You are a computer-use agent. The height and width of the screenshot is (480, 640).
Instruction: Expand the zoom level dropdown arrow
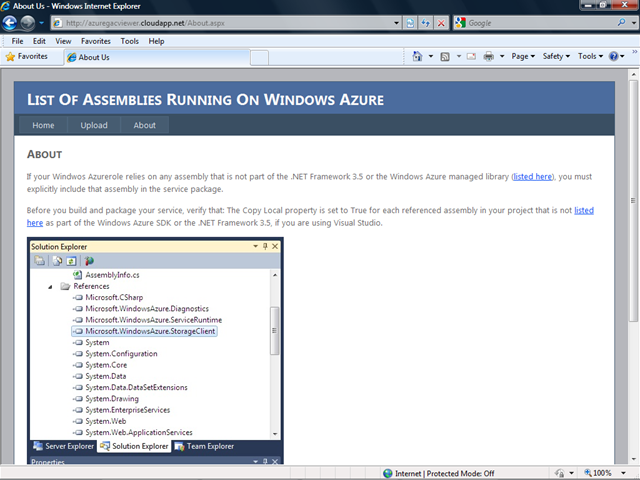(623, 473)
